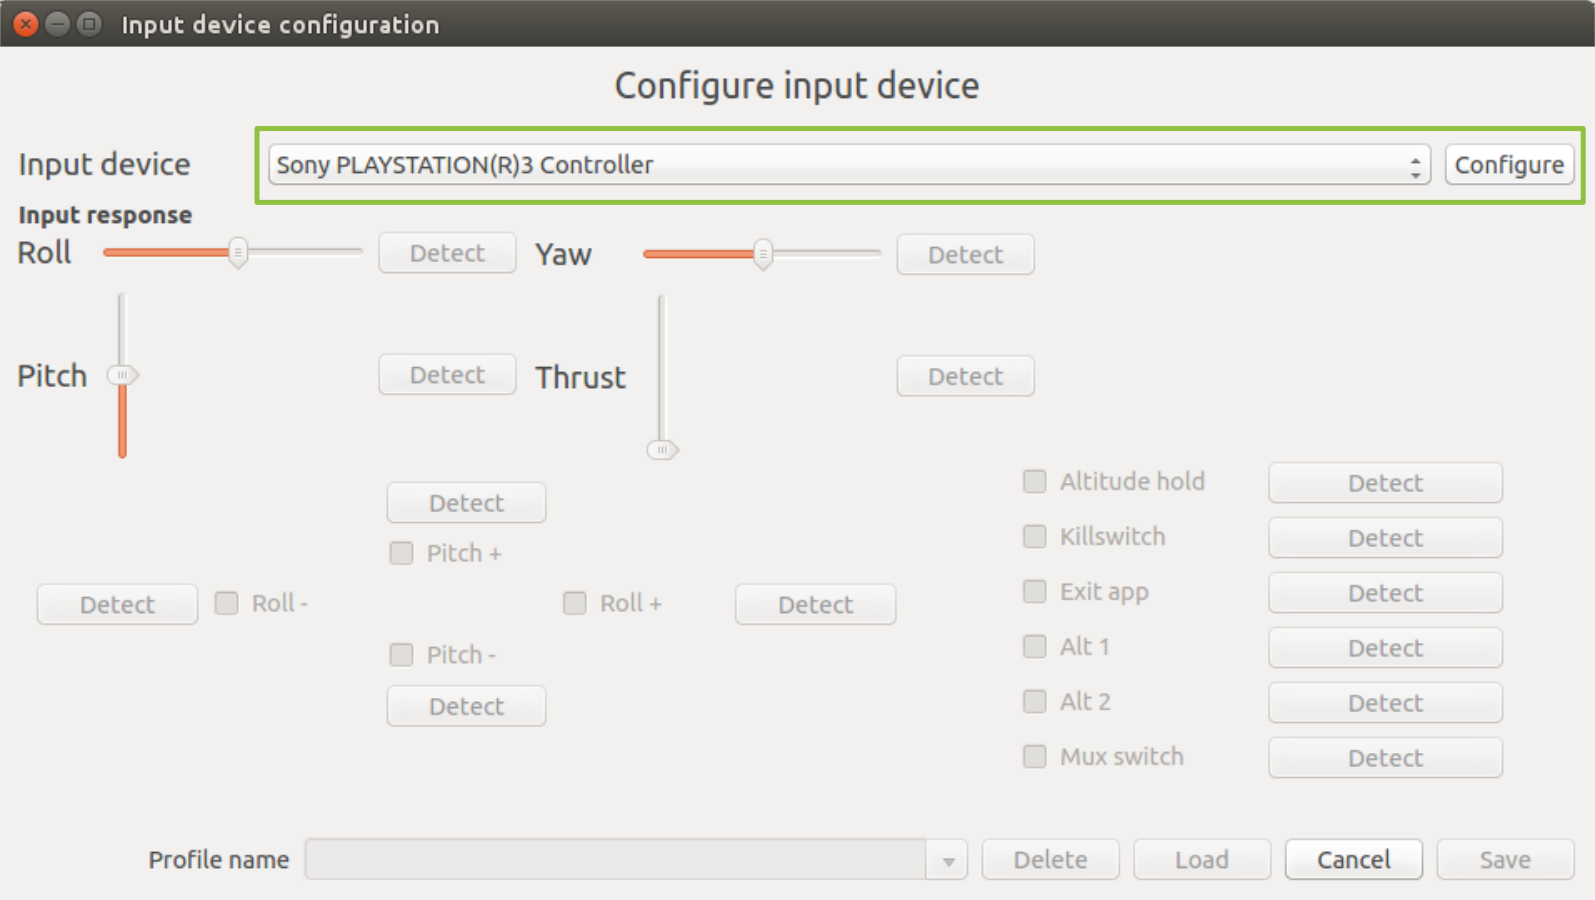
Task: Adjust the Roll response slider handle
Action: pos(238,253)
